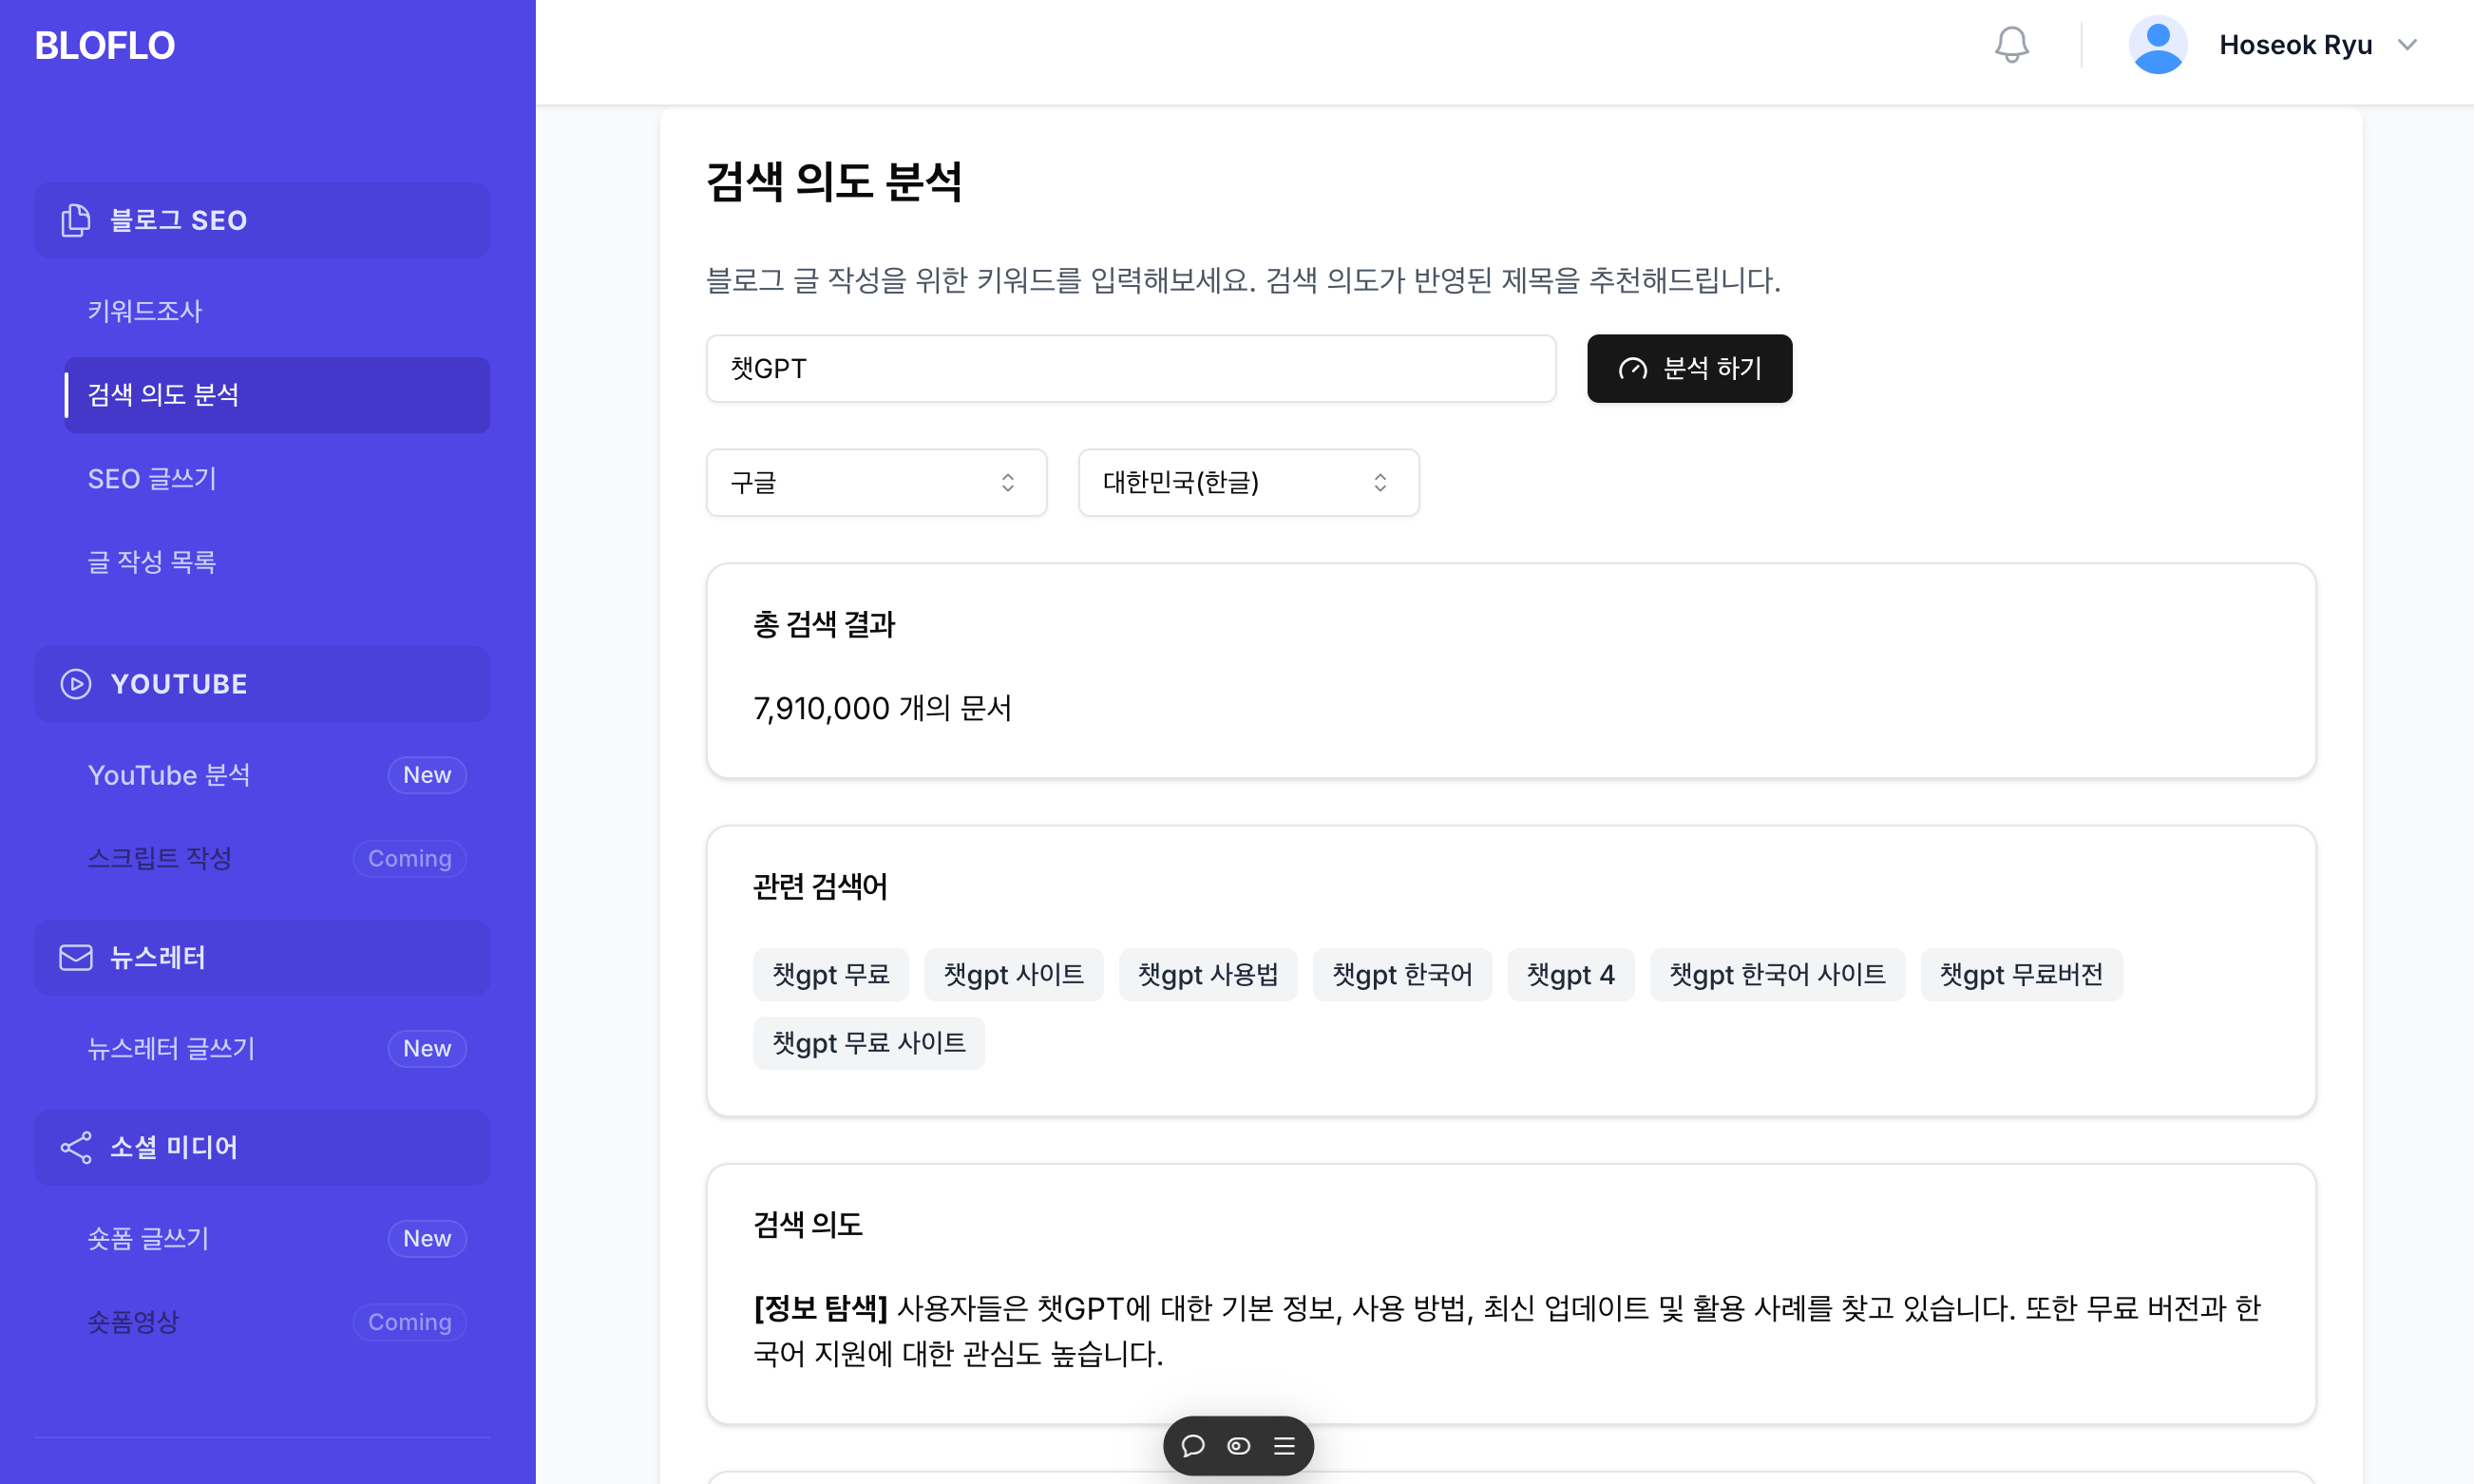2474x1484 pixels.
Task: Open the 대한민국(한글) language dropdown
Action: [x=1247, y=483]
